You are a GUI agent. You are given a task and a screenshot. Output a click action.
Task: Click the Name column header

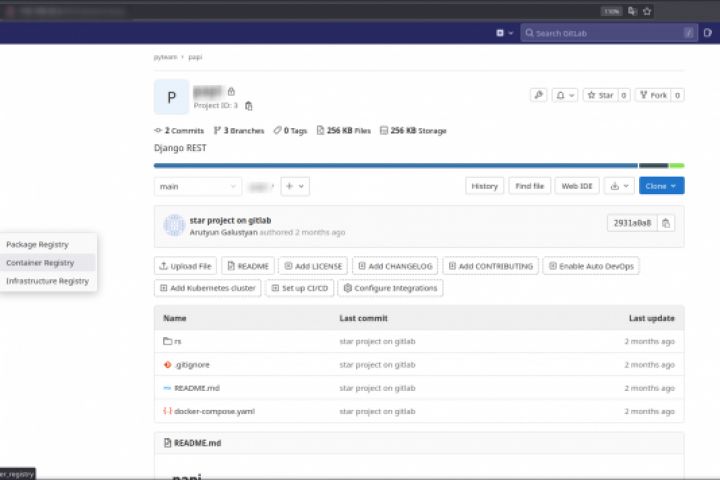click(175, 318)
